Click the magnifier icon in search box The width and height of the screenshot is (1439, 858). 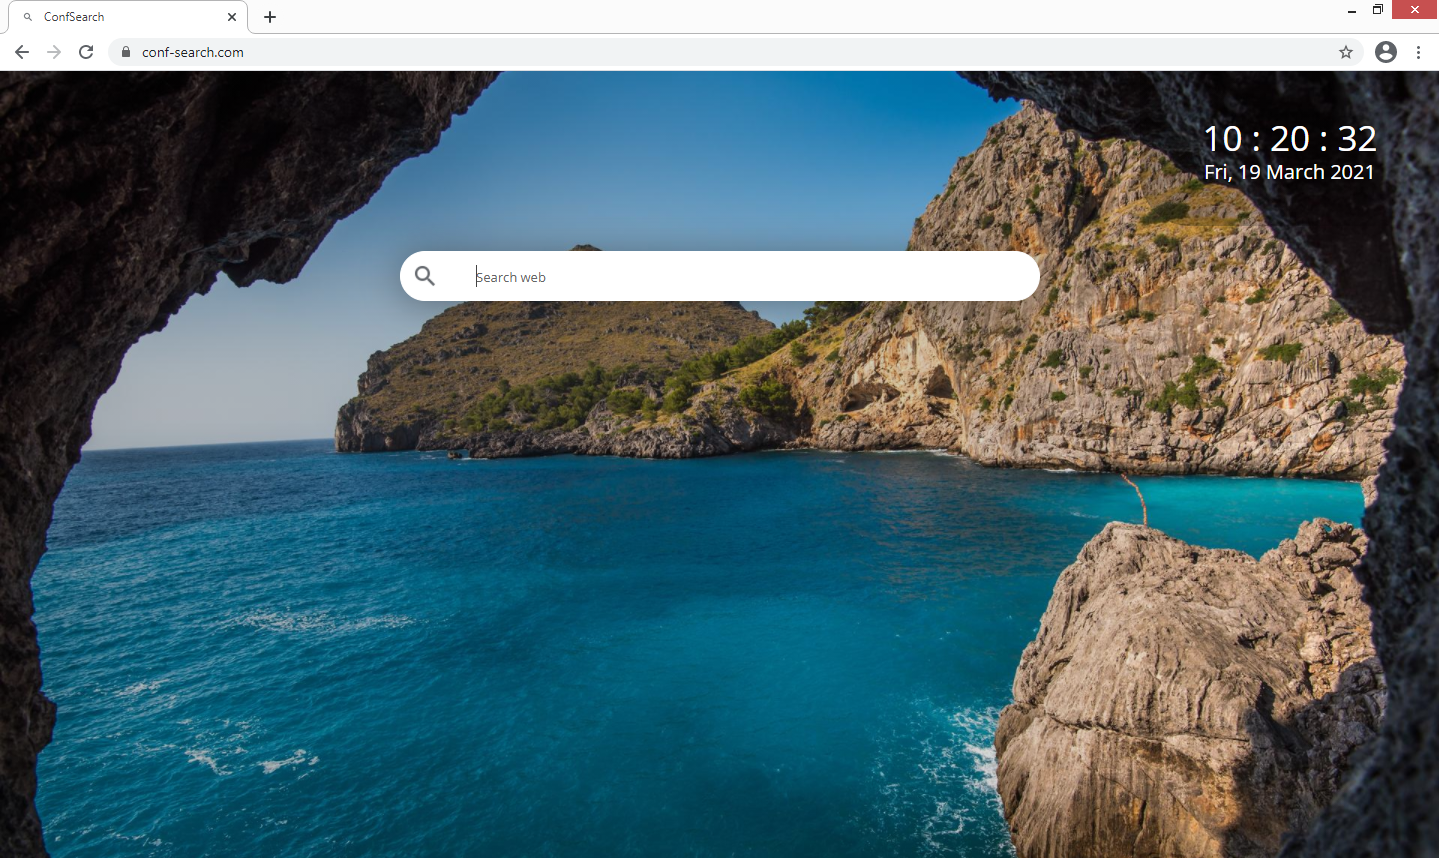425,276
